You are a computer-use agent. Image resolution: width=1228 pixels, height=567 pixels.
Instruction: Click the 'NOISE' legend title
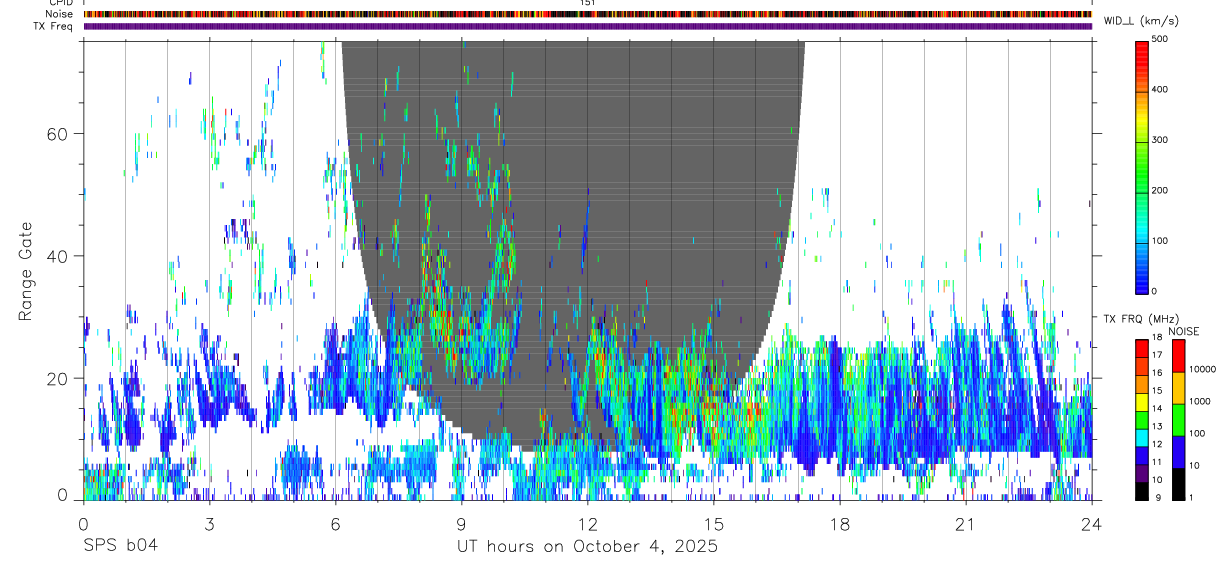(x=1184, y=331)
